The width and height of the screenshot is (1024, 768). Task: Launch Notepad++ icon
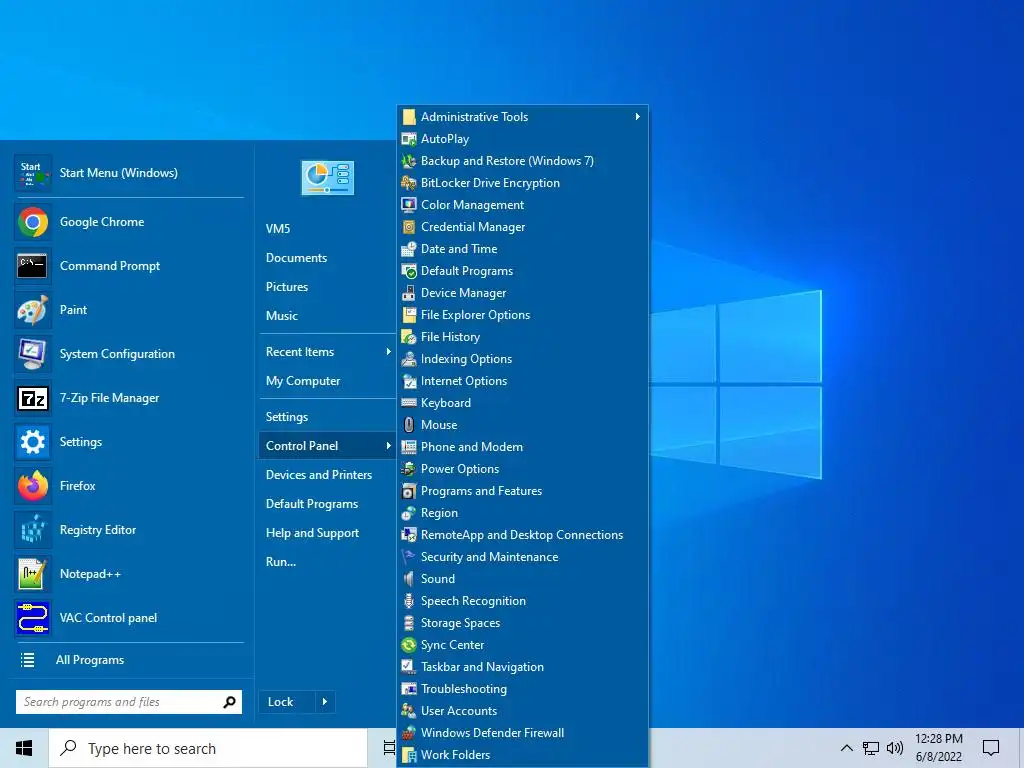tap(32, 574)
